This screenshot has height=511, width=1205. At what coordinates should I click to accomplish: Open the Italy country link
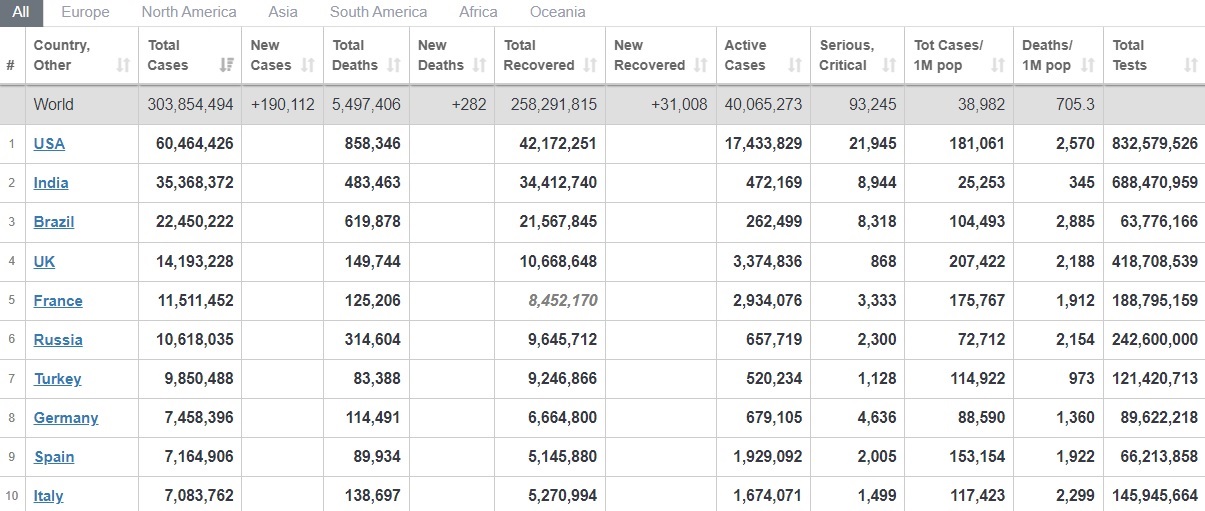coord(48,495)
